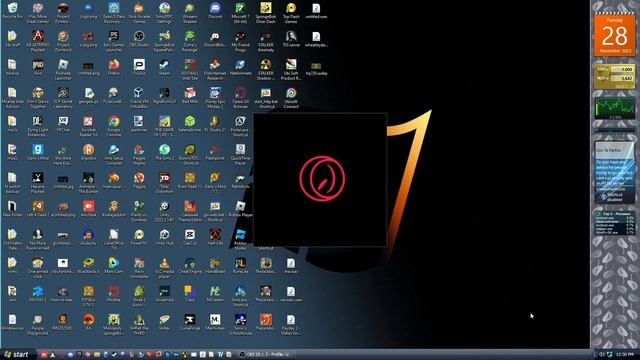Click the Revo Uninstaller icon
This screenshot has height=360, width=640.
(139, 267)
